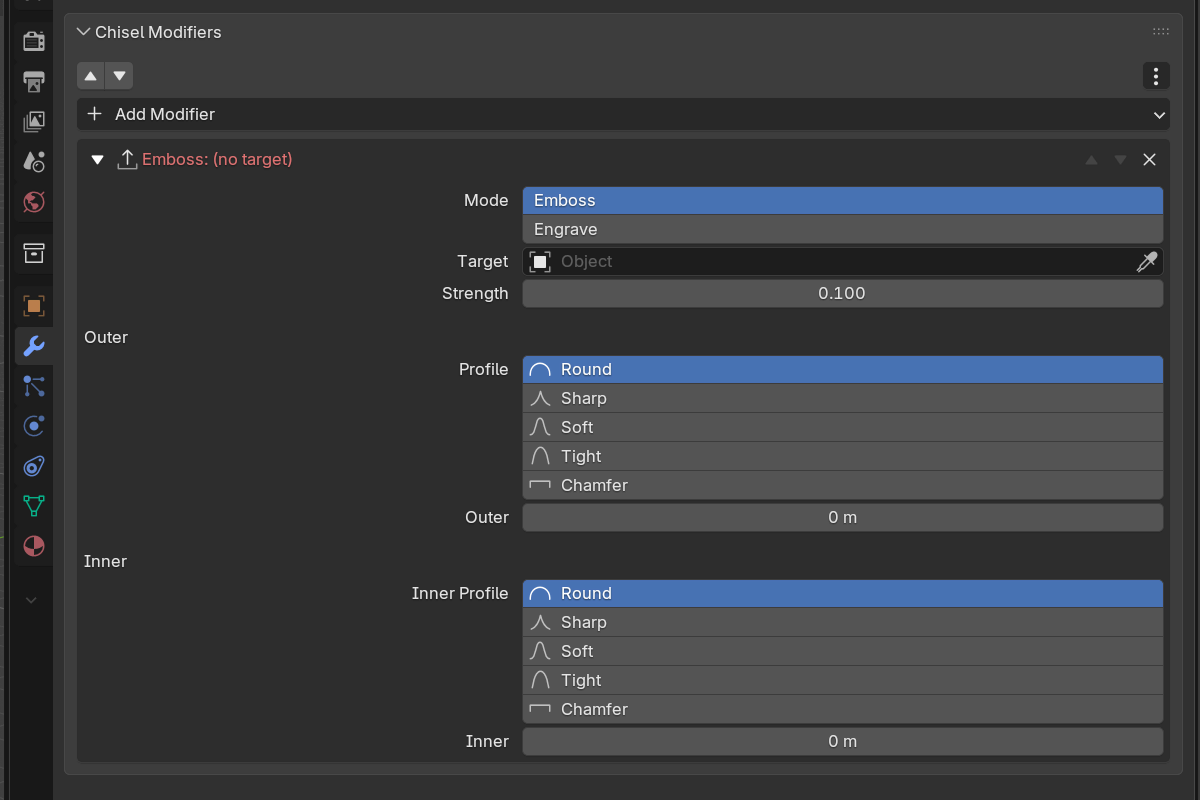The height and width of the screenshot is (800, 1200).
Task: Open the three-dot options menu
Action: point(1156,76)
